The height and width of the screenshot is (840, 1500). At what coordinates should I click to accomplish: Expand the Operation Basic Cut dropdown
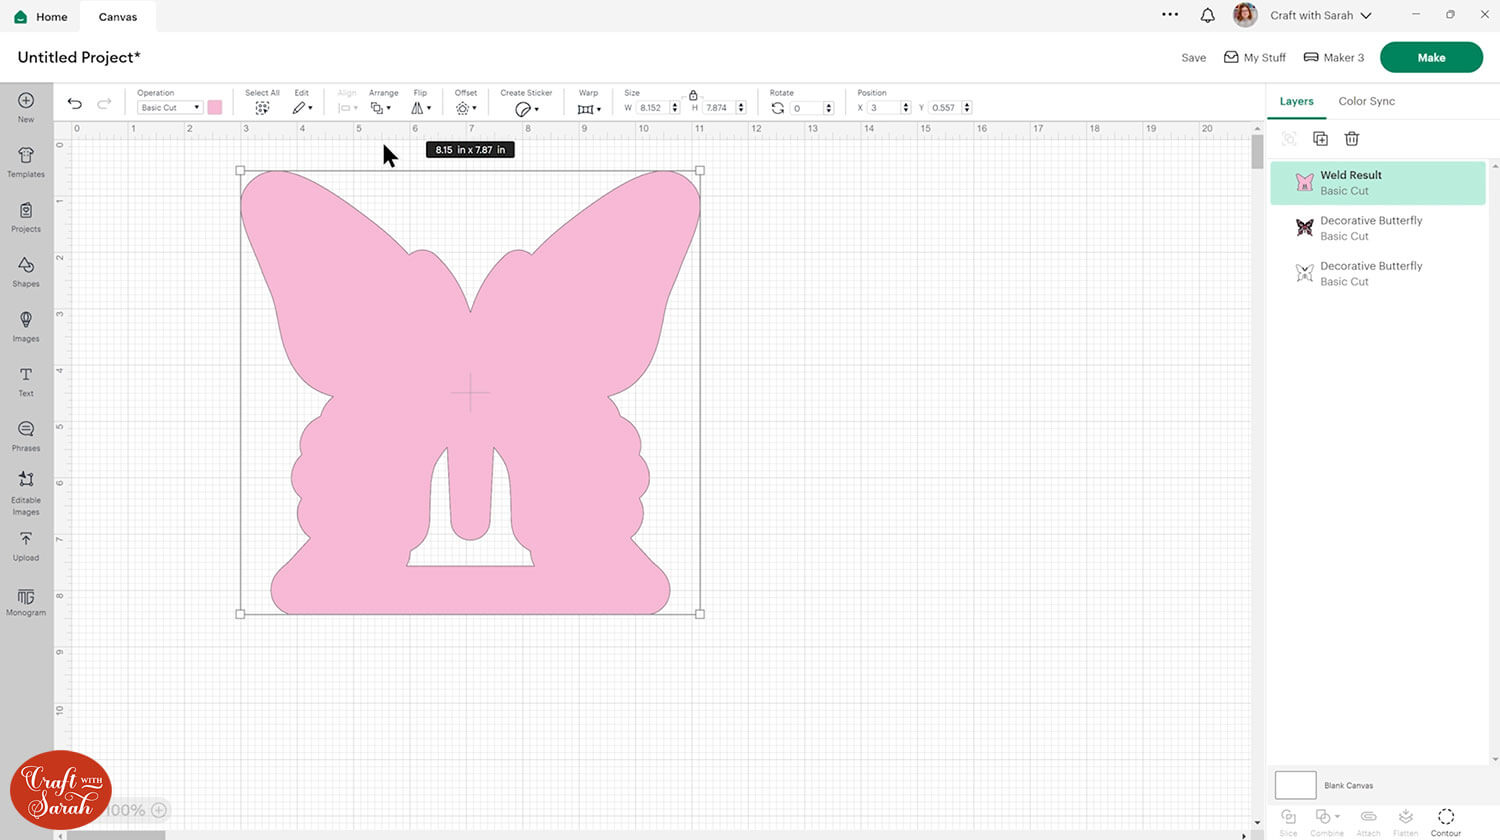[x=169, y=108]
